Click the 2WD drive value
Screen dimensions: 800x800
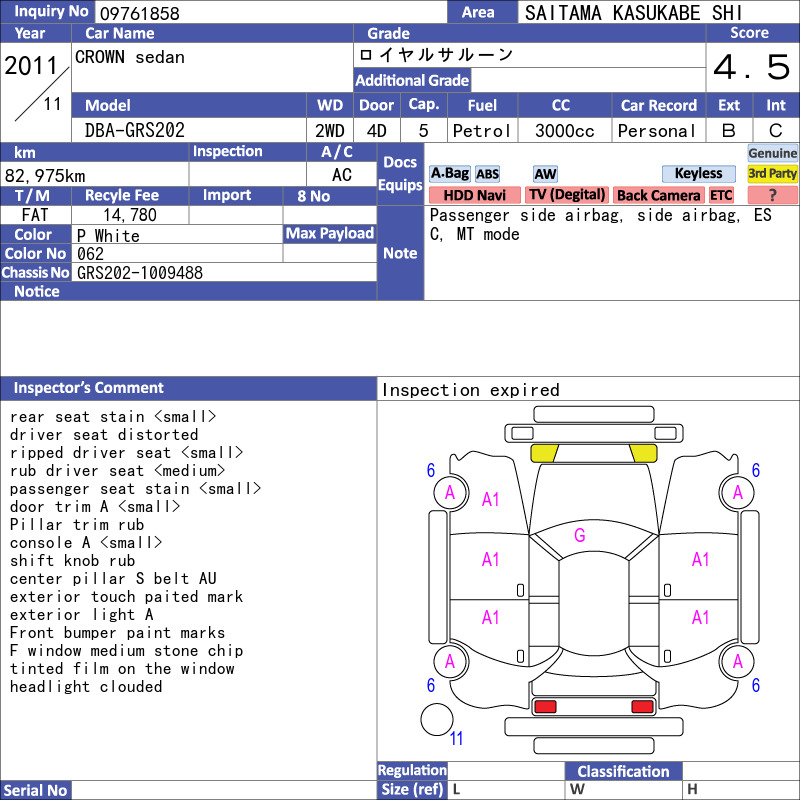tap(330, 131)
